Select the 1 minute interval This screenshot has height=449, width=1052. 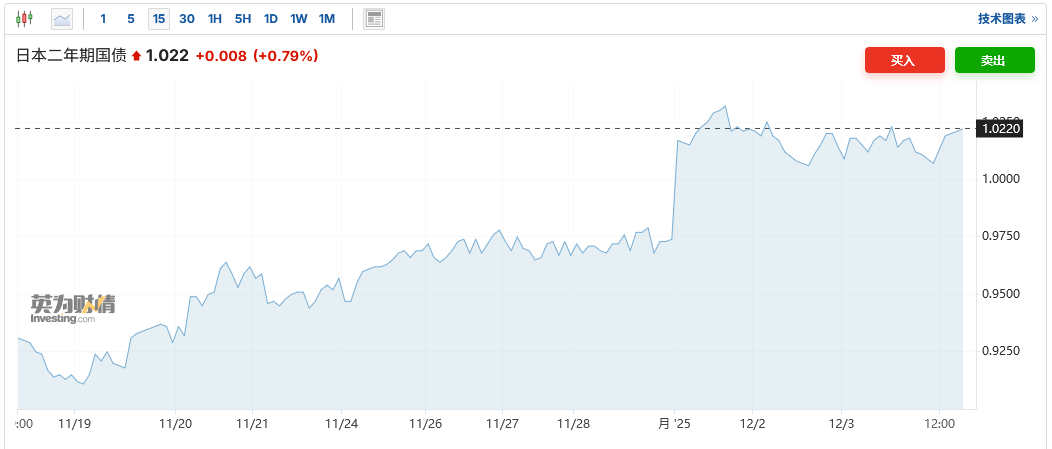[x=103, y=18]
